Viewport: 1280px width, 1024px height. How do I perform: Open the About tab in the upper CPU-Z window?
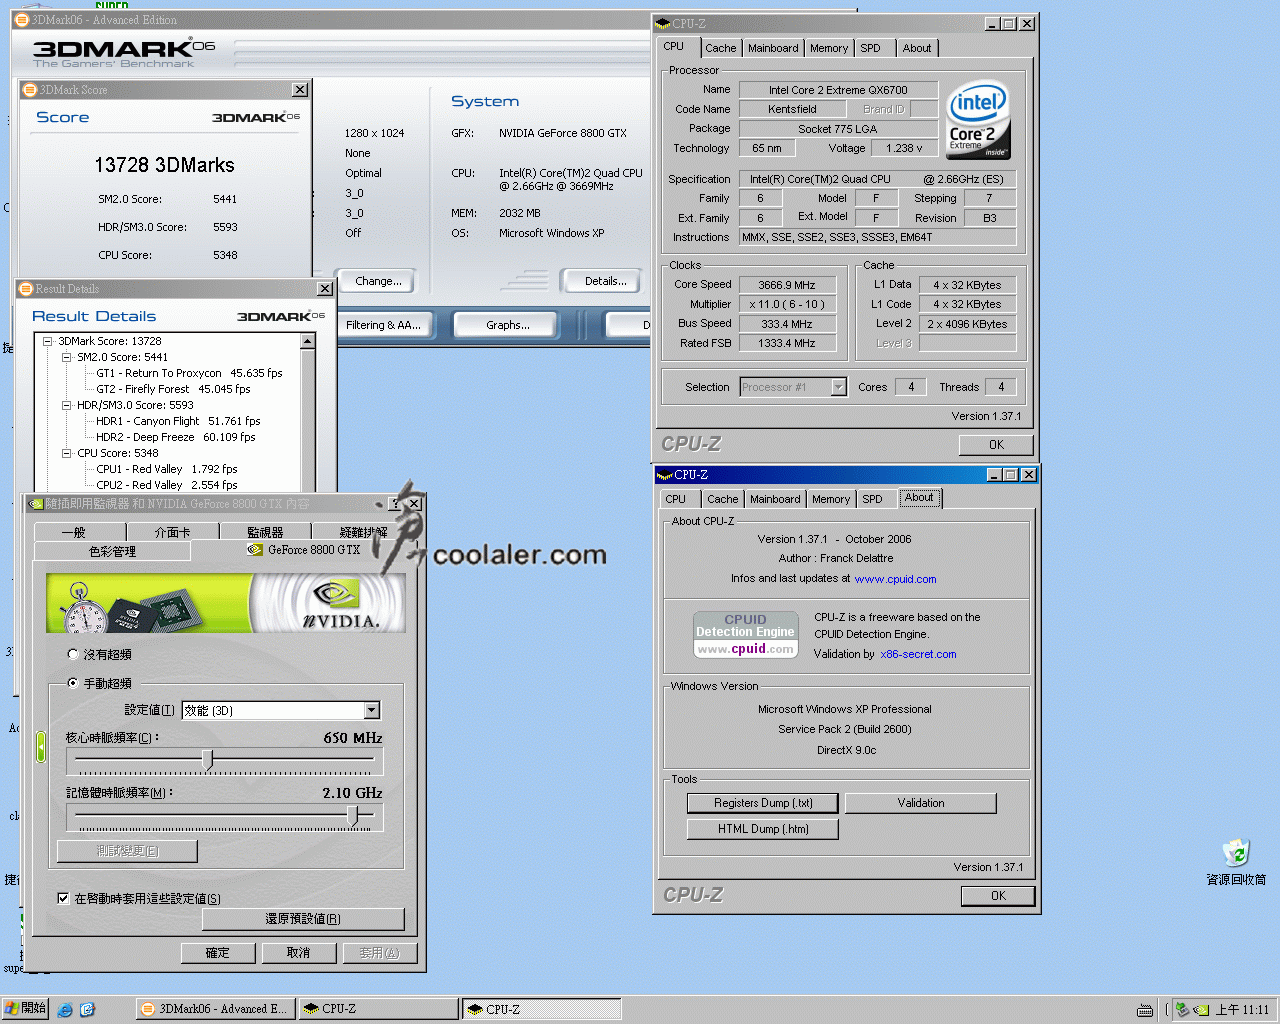(x=916, y=48)
